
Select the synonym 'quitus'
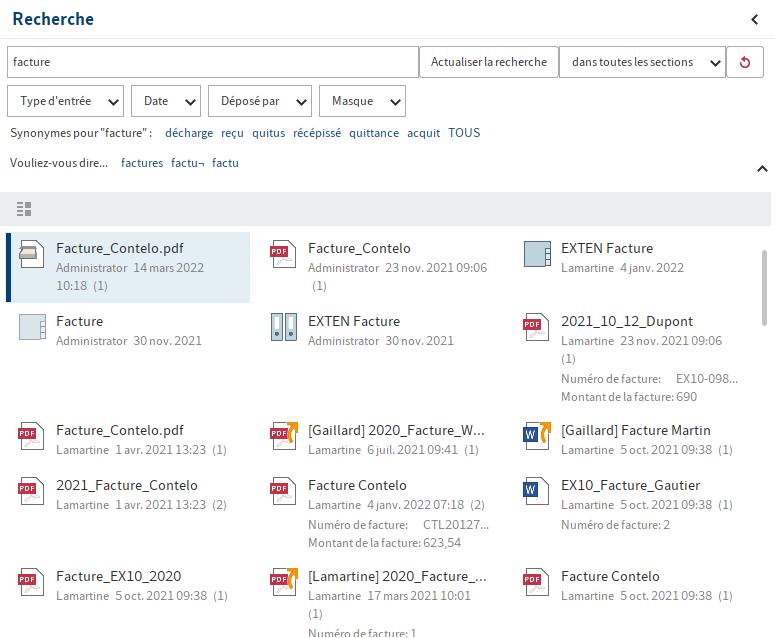[x=268, y=133]
